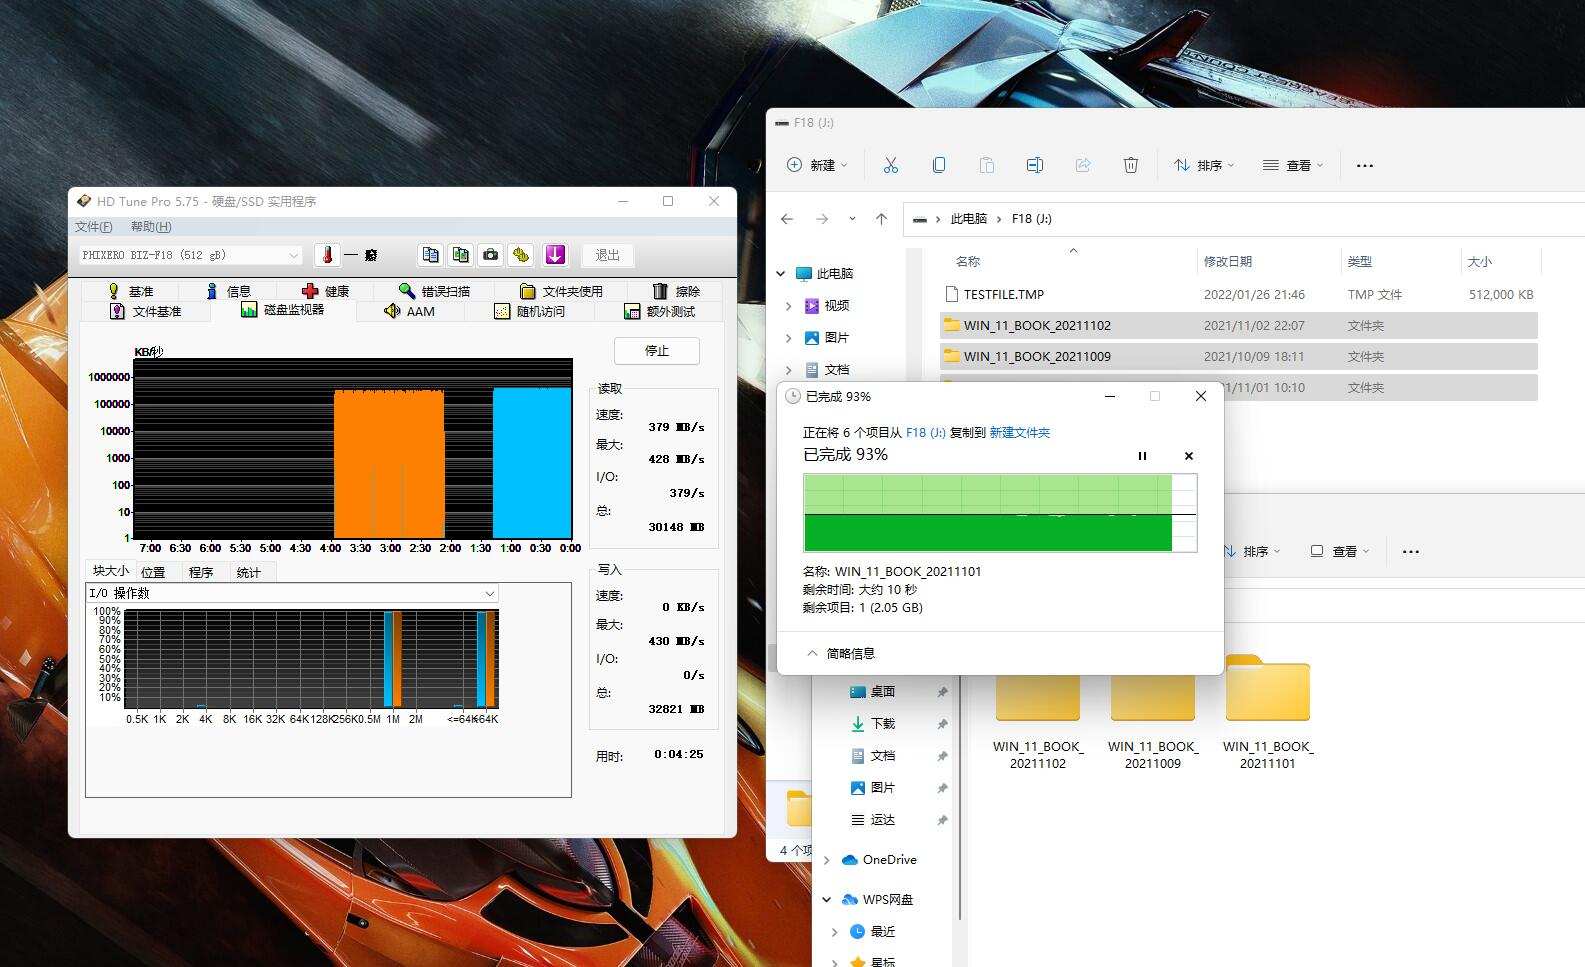Switch to the AAM tab

[410, 311]
